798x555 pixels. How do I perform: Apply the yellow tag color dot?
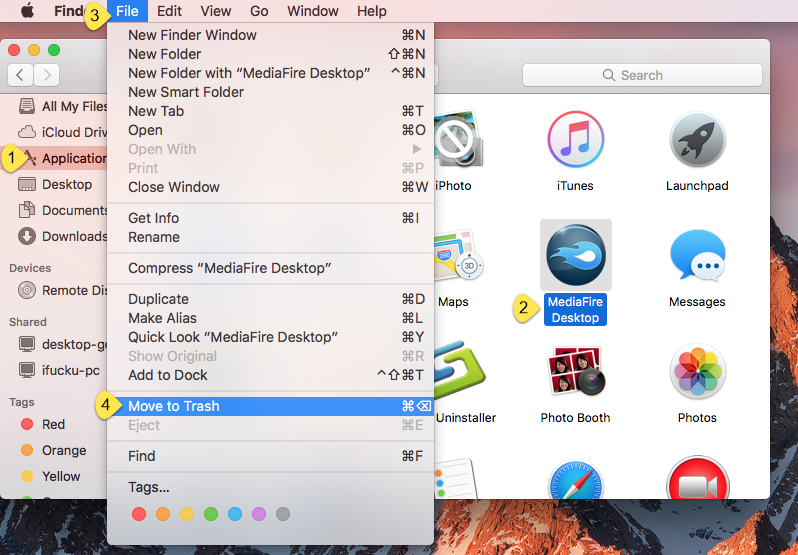pyautogui.click(x=187, y=514)
